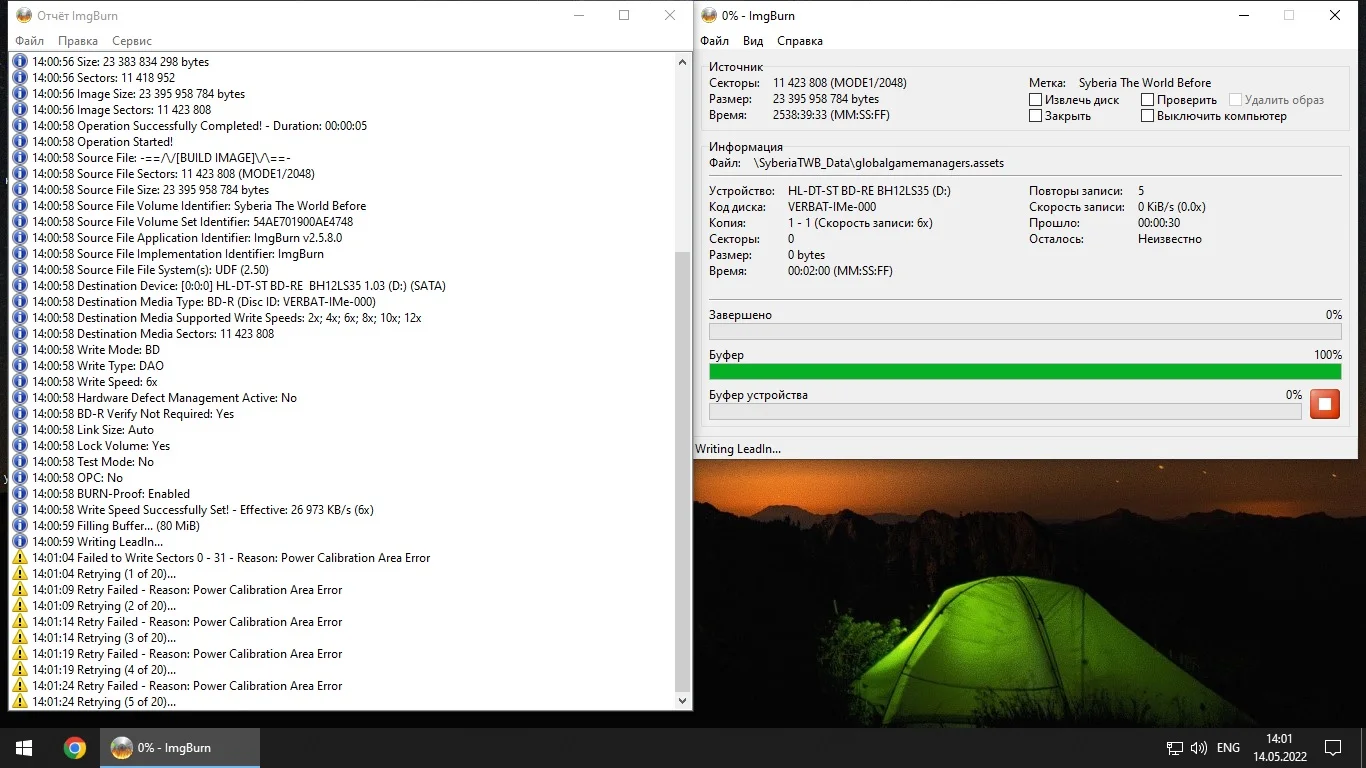This screenshot has height=768, width=1366.
Task: Click the '0% - ImgBurn' taskbar button
Action: (x=180, y=748)
